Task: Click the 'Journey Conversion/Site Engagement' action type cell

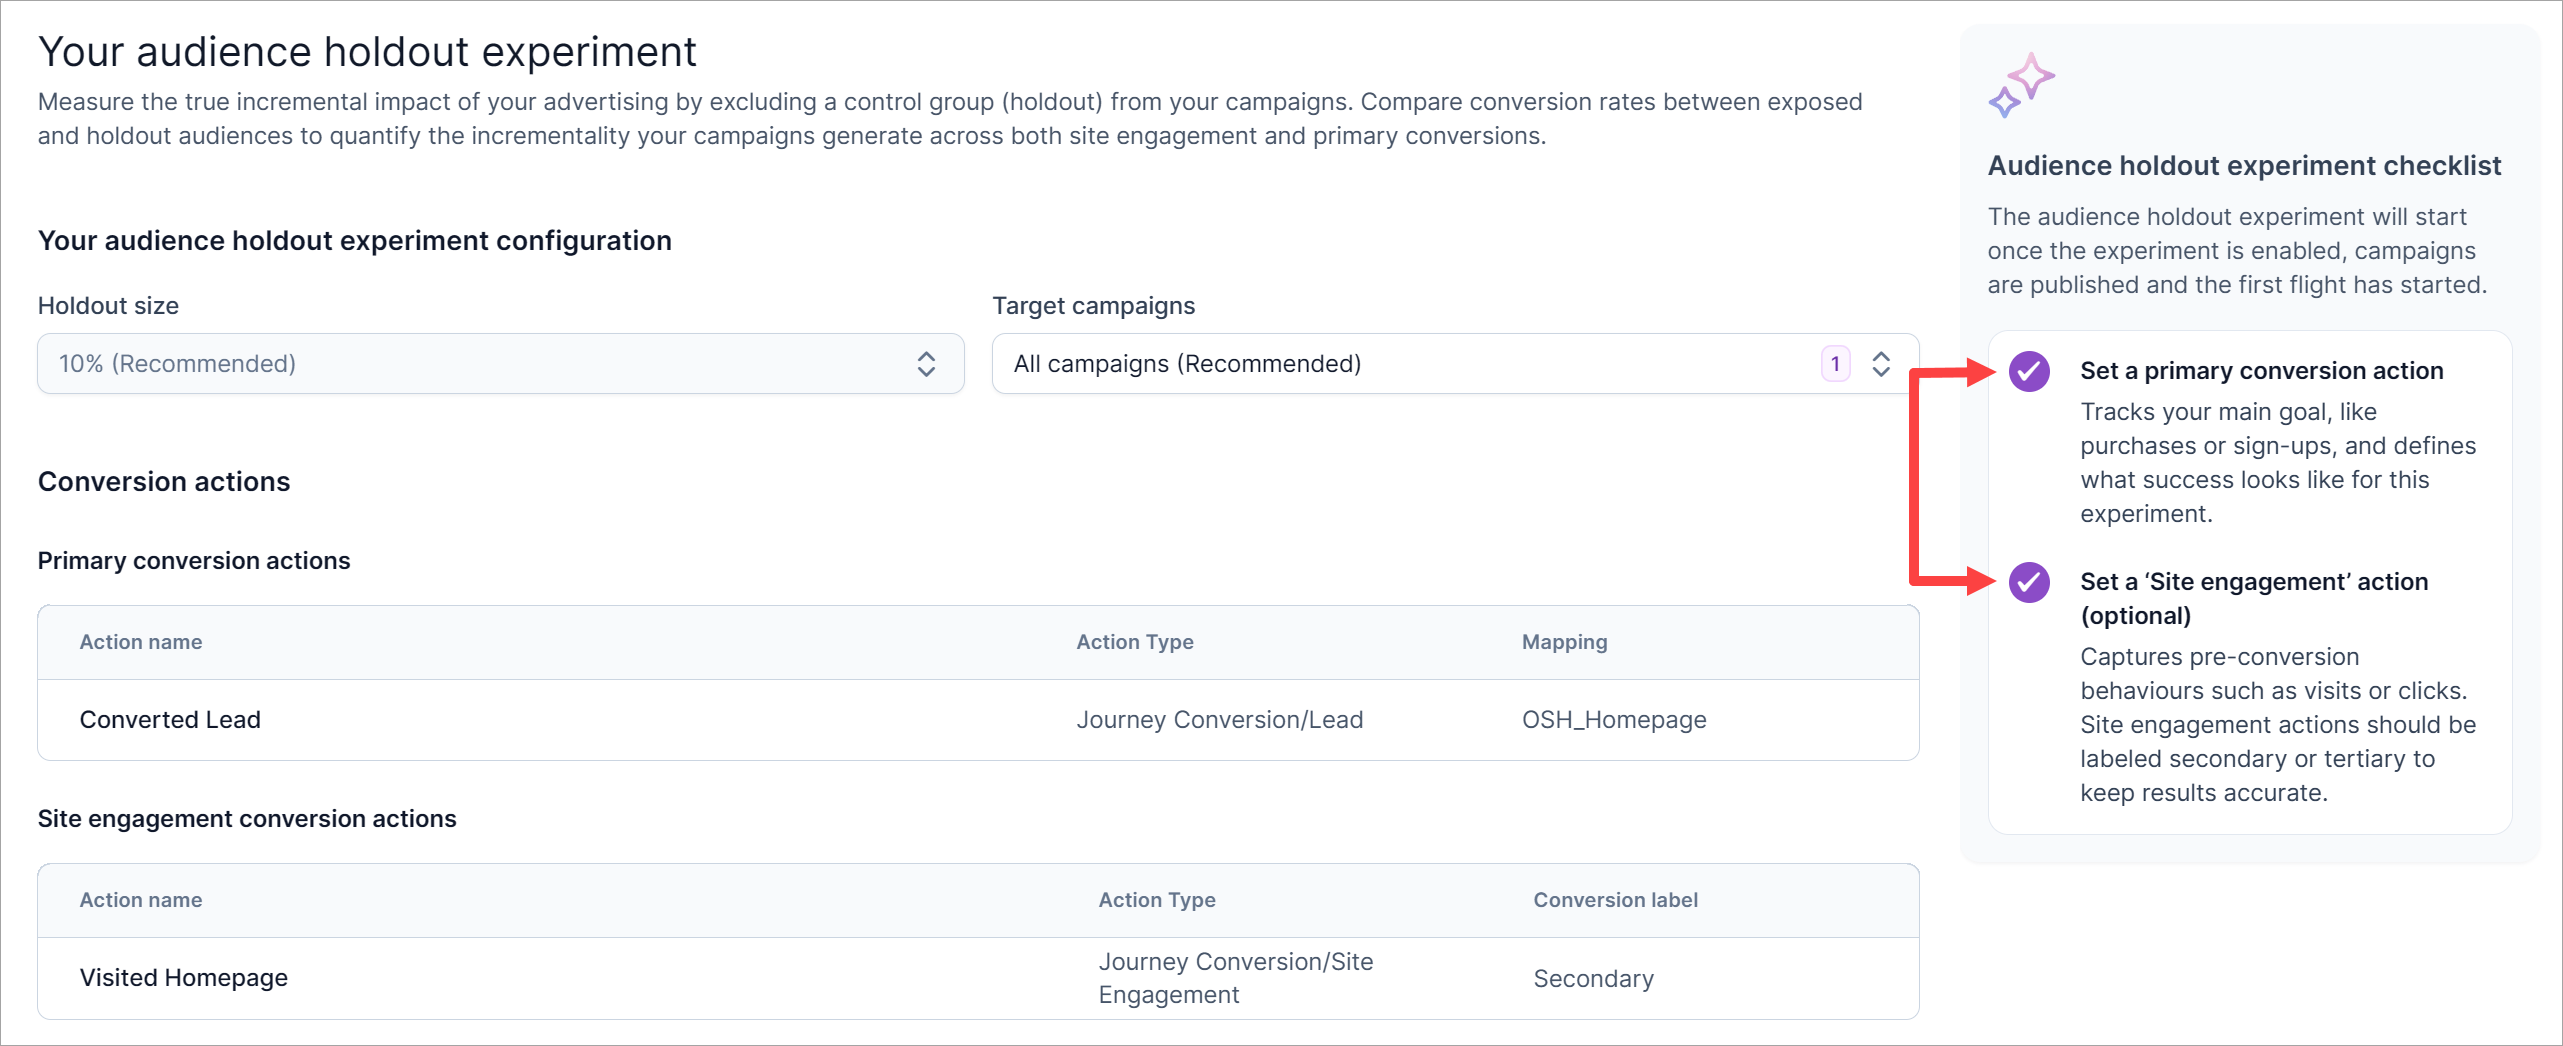Action: [x=1235, y=978]
